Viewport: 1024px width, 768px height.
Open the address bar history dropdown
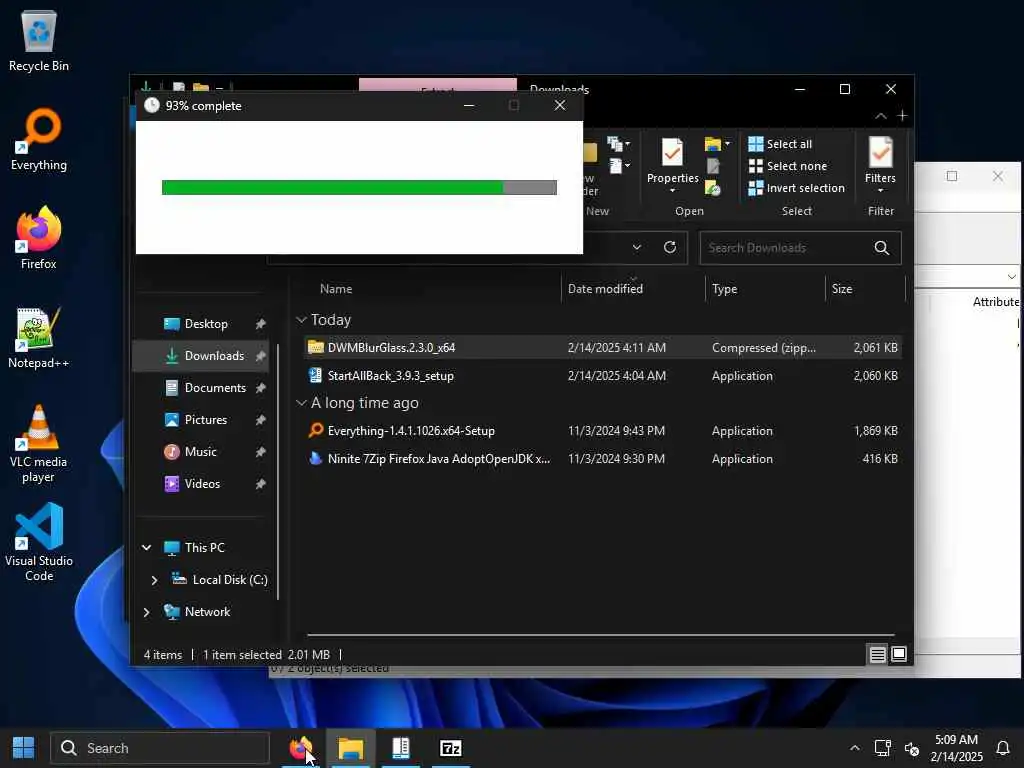pyautogui.click(x=637, y=248)
